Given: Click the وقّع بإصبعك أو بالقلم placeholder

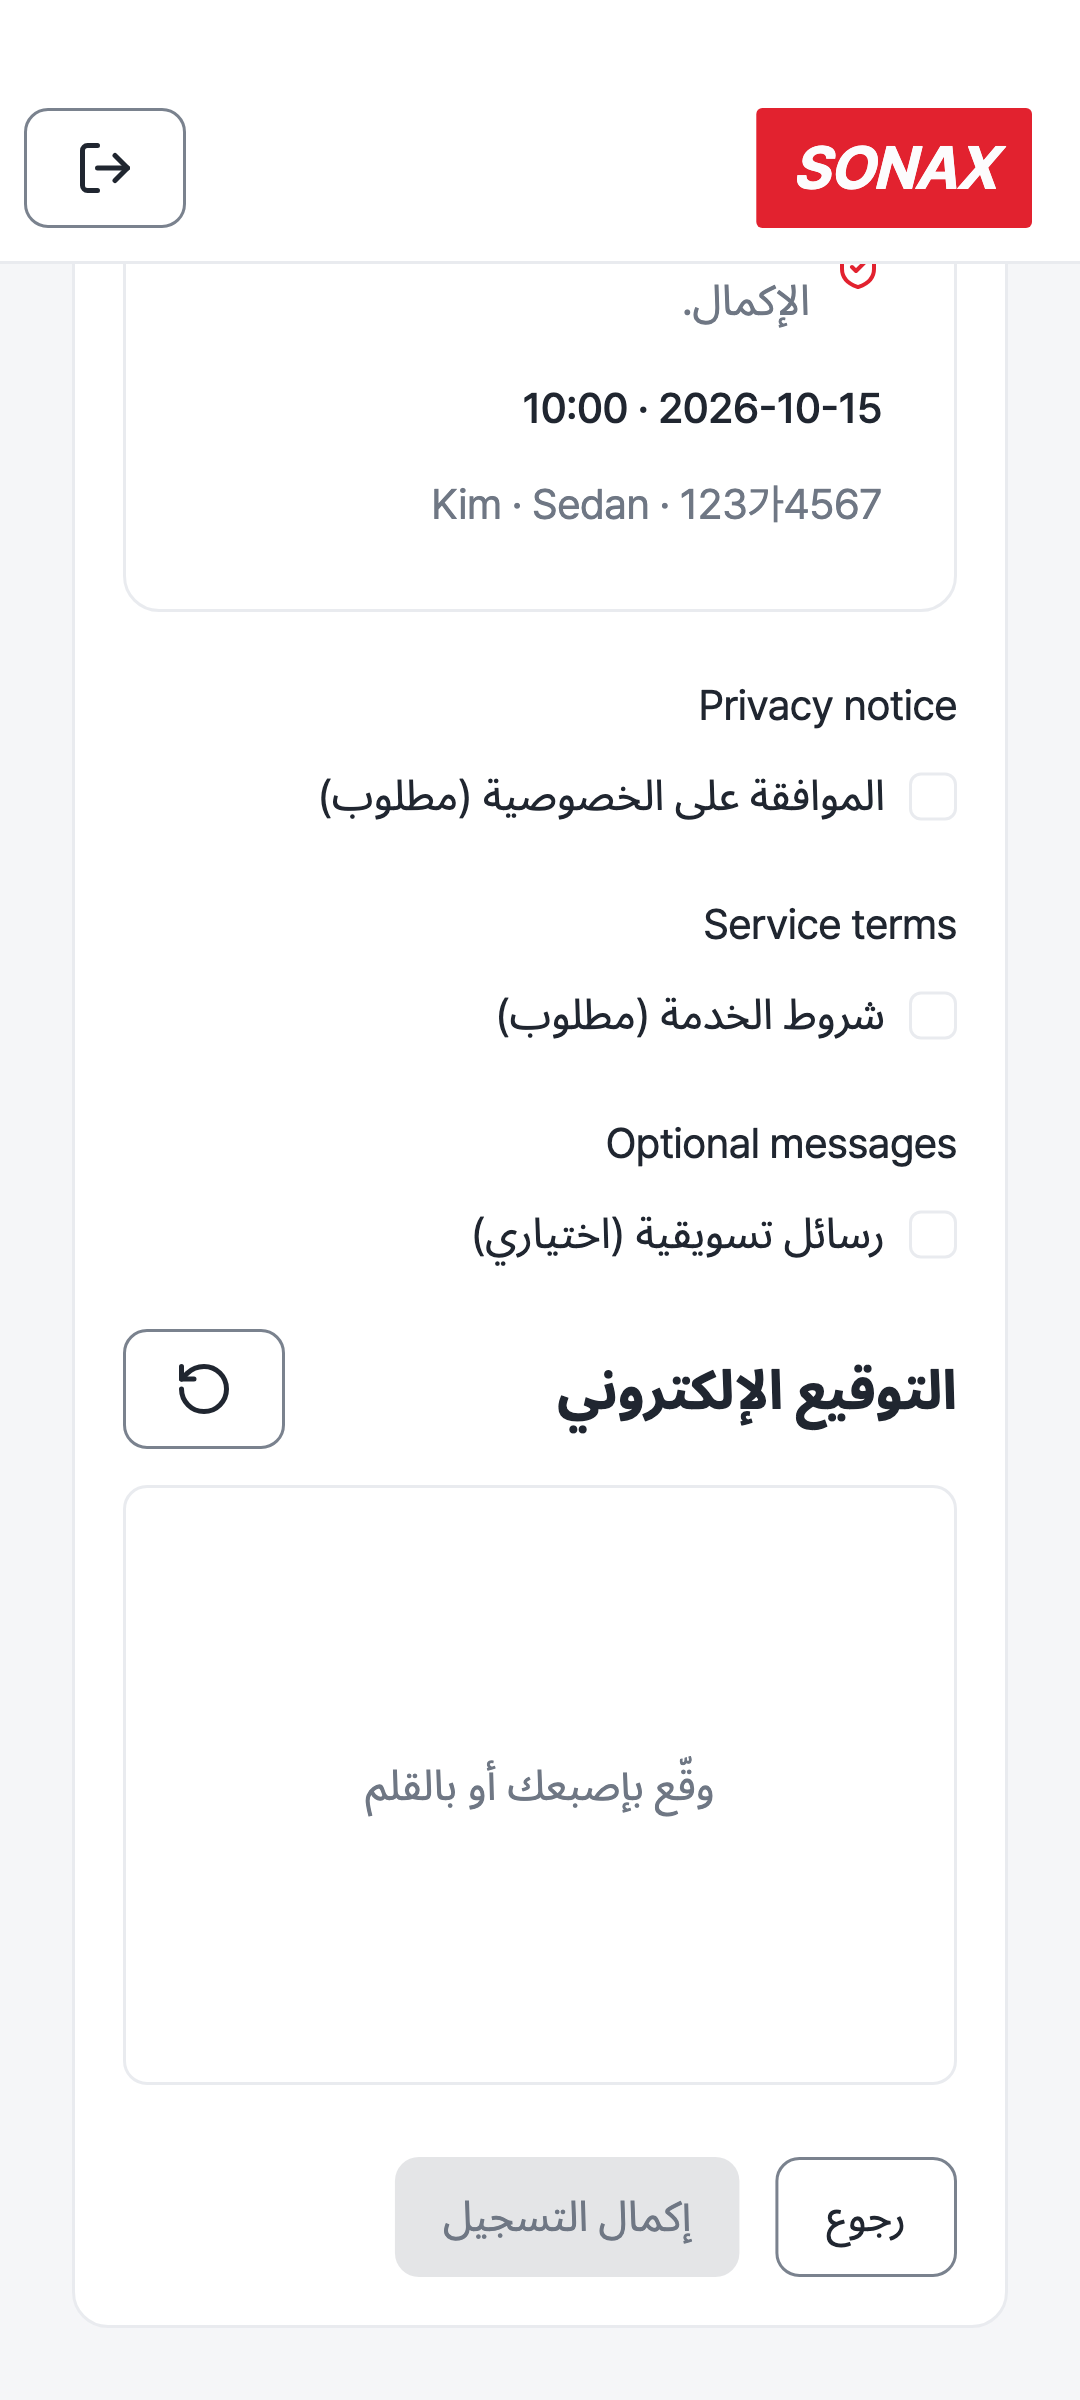Looking at the screenshot, I should click(539, 1787).
